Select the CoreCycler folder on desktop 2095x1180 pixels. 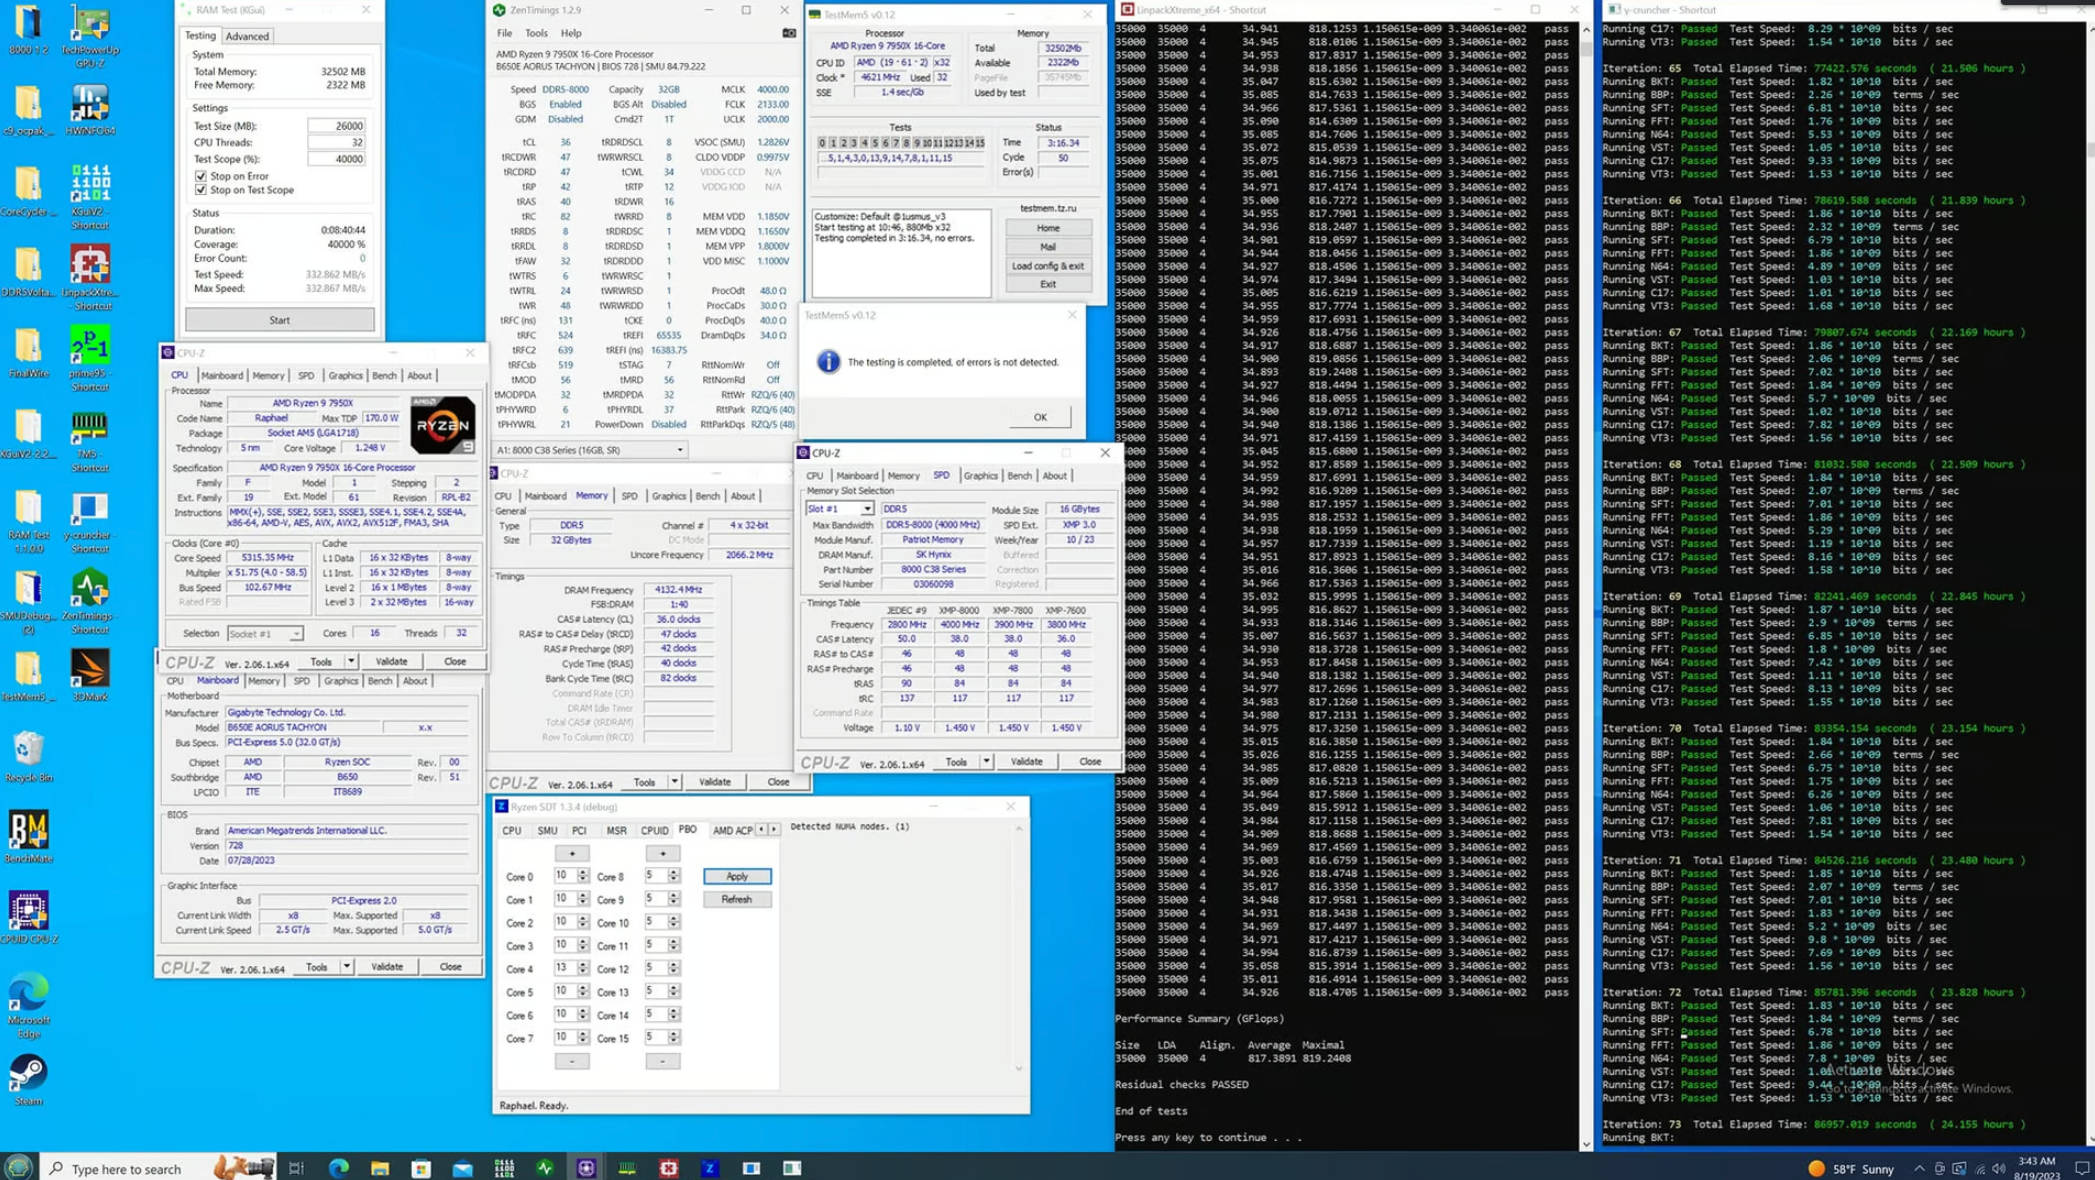tap(29, 192)
